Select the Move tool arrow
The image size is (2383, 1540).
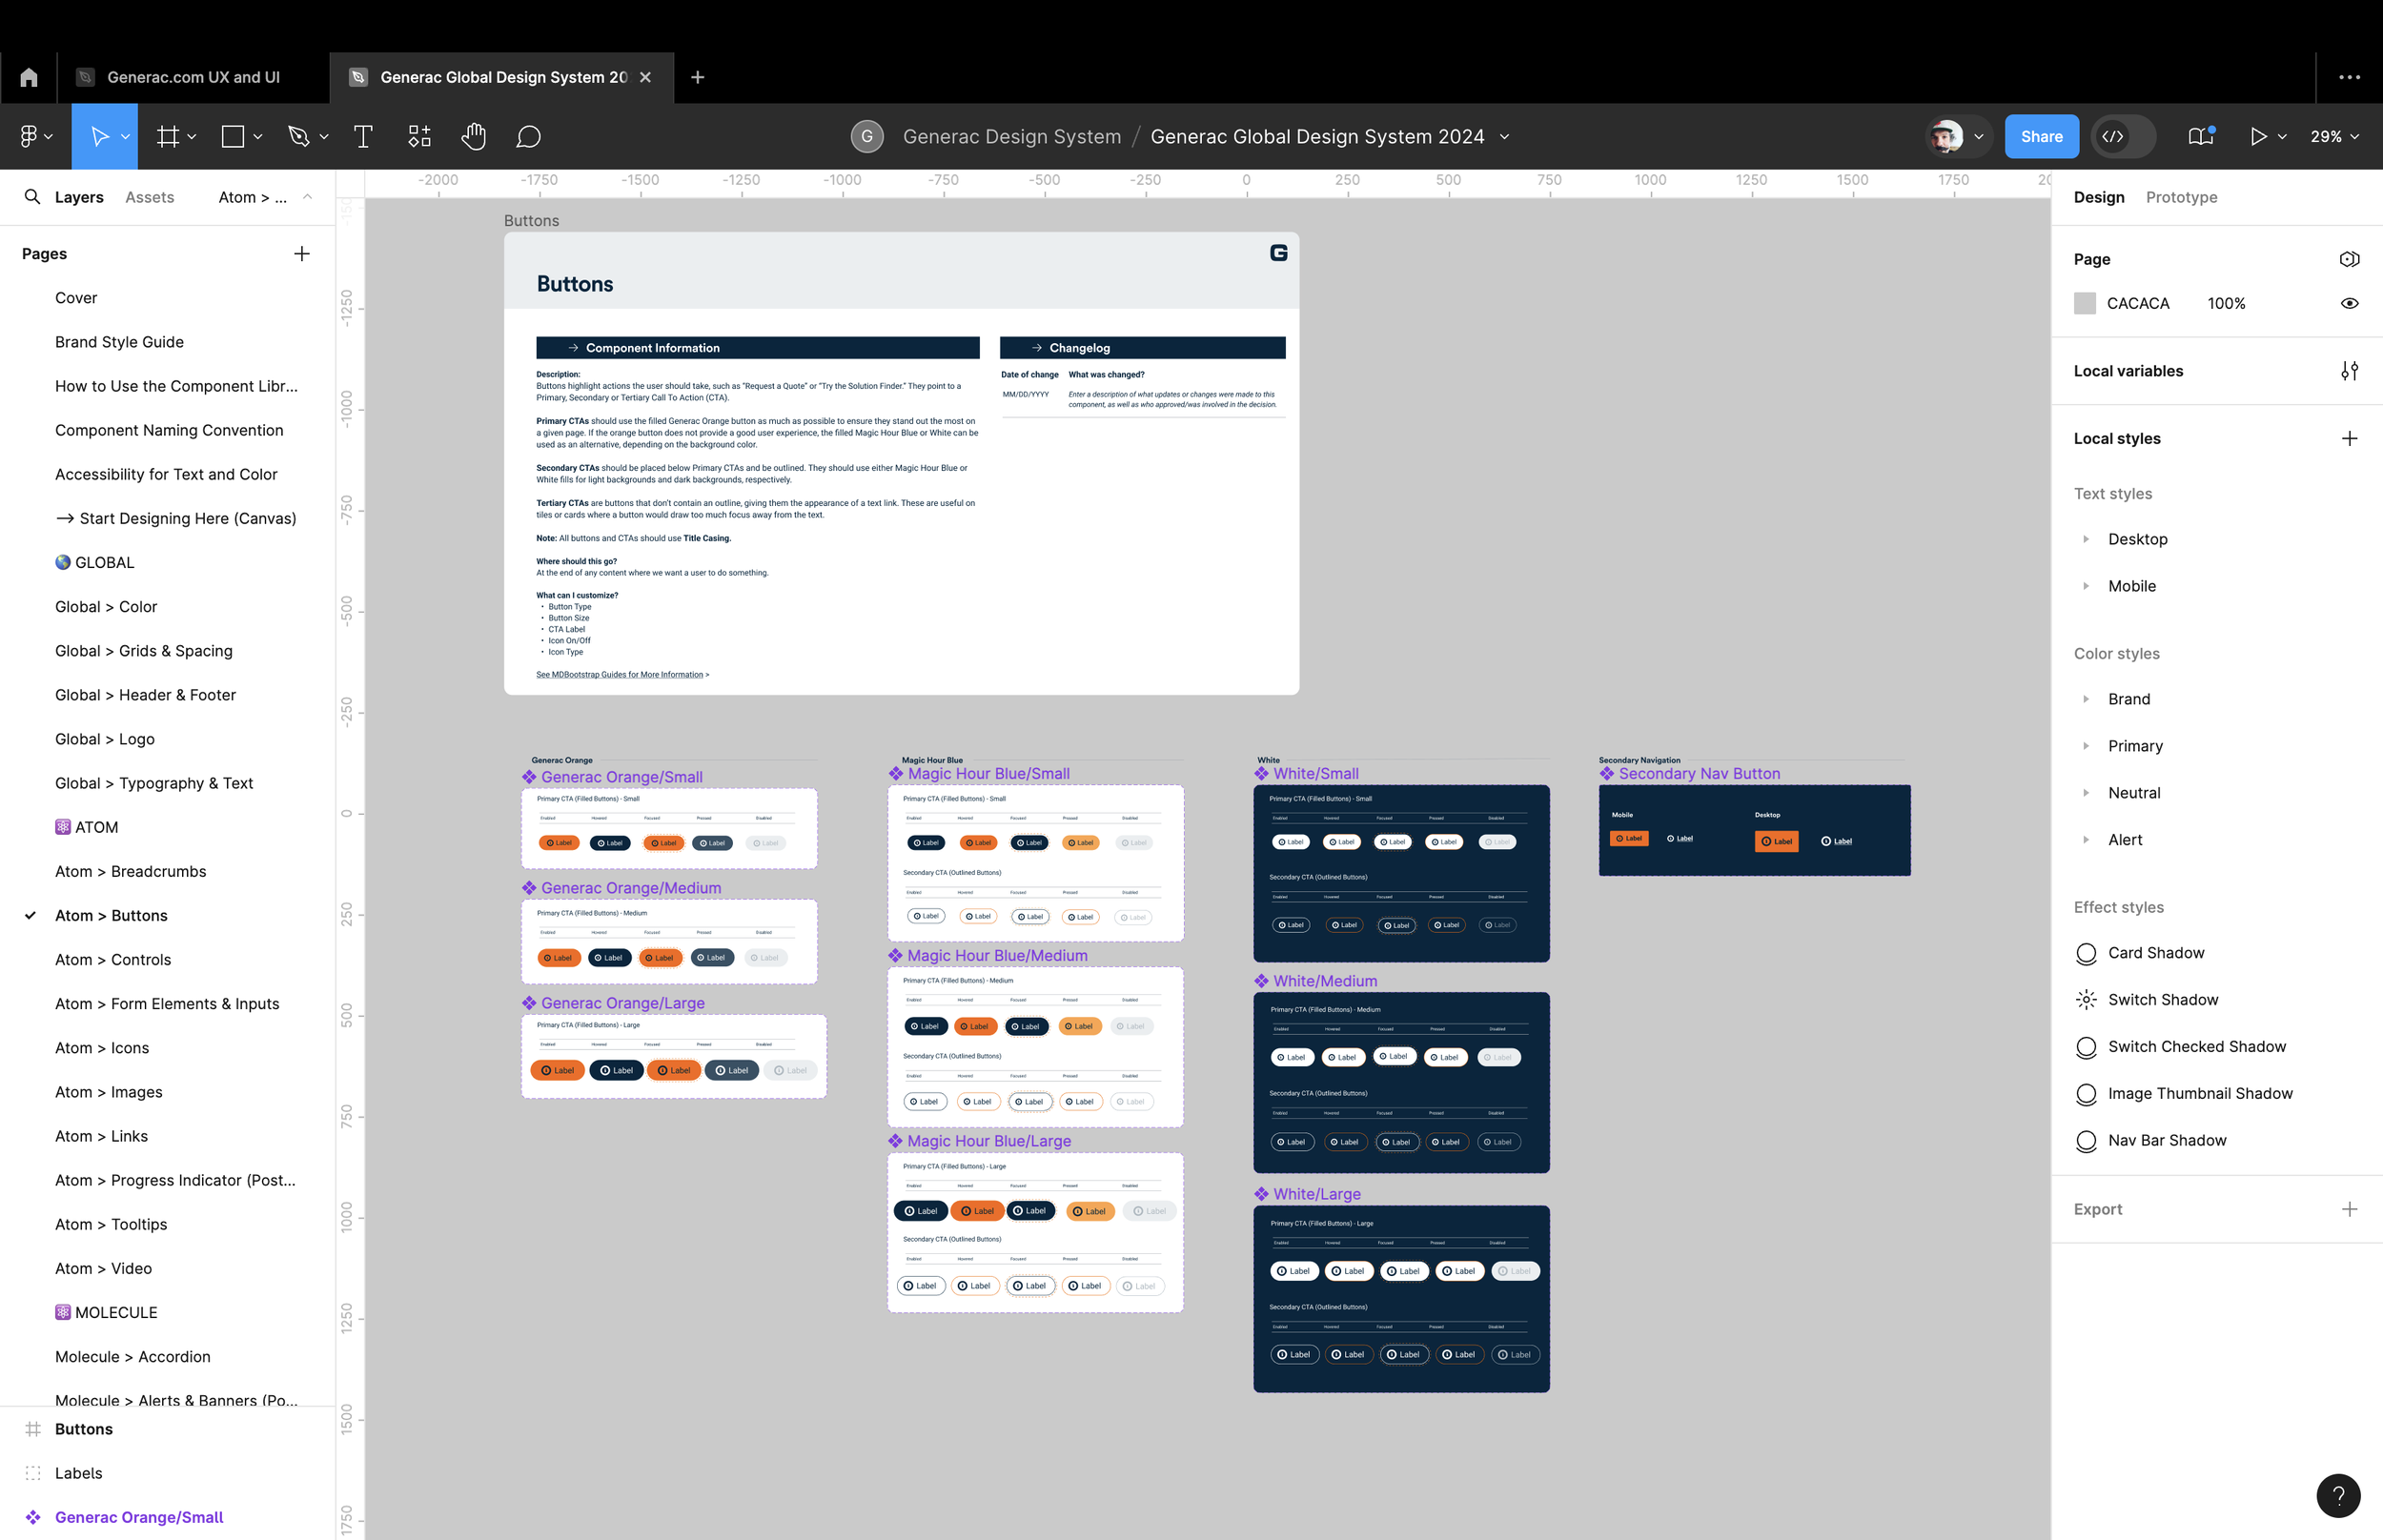coord(99,136)
